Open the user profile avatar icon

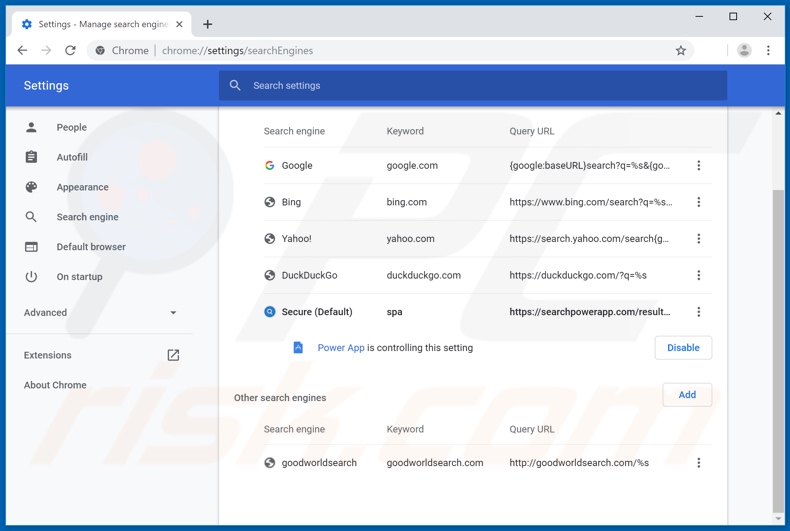744,50
